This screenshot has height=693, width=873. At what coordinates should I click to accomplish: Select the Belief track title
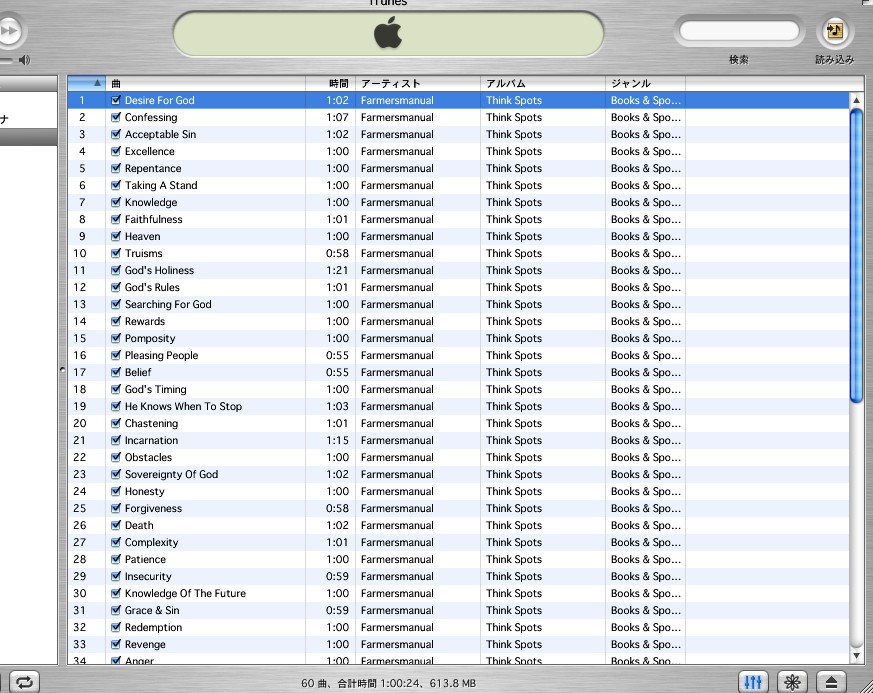point(138,372)
